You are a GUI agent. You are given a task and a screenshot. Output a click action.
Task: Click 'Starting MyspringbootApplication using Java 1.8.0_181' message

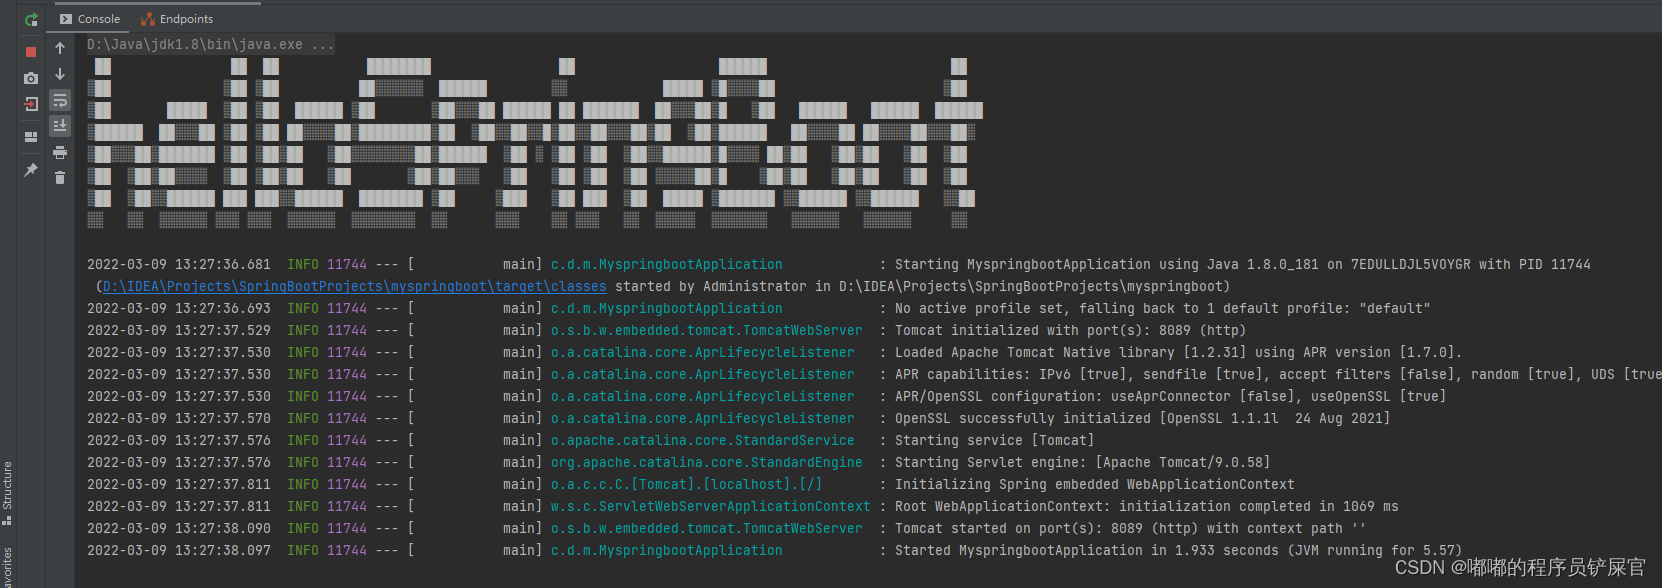(x=1242, y=264)
